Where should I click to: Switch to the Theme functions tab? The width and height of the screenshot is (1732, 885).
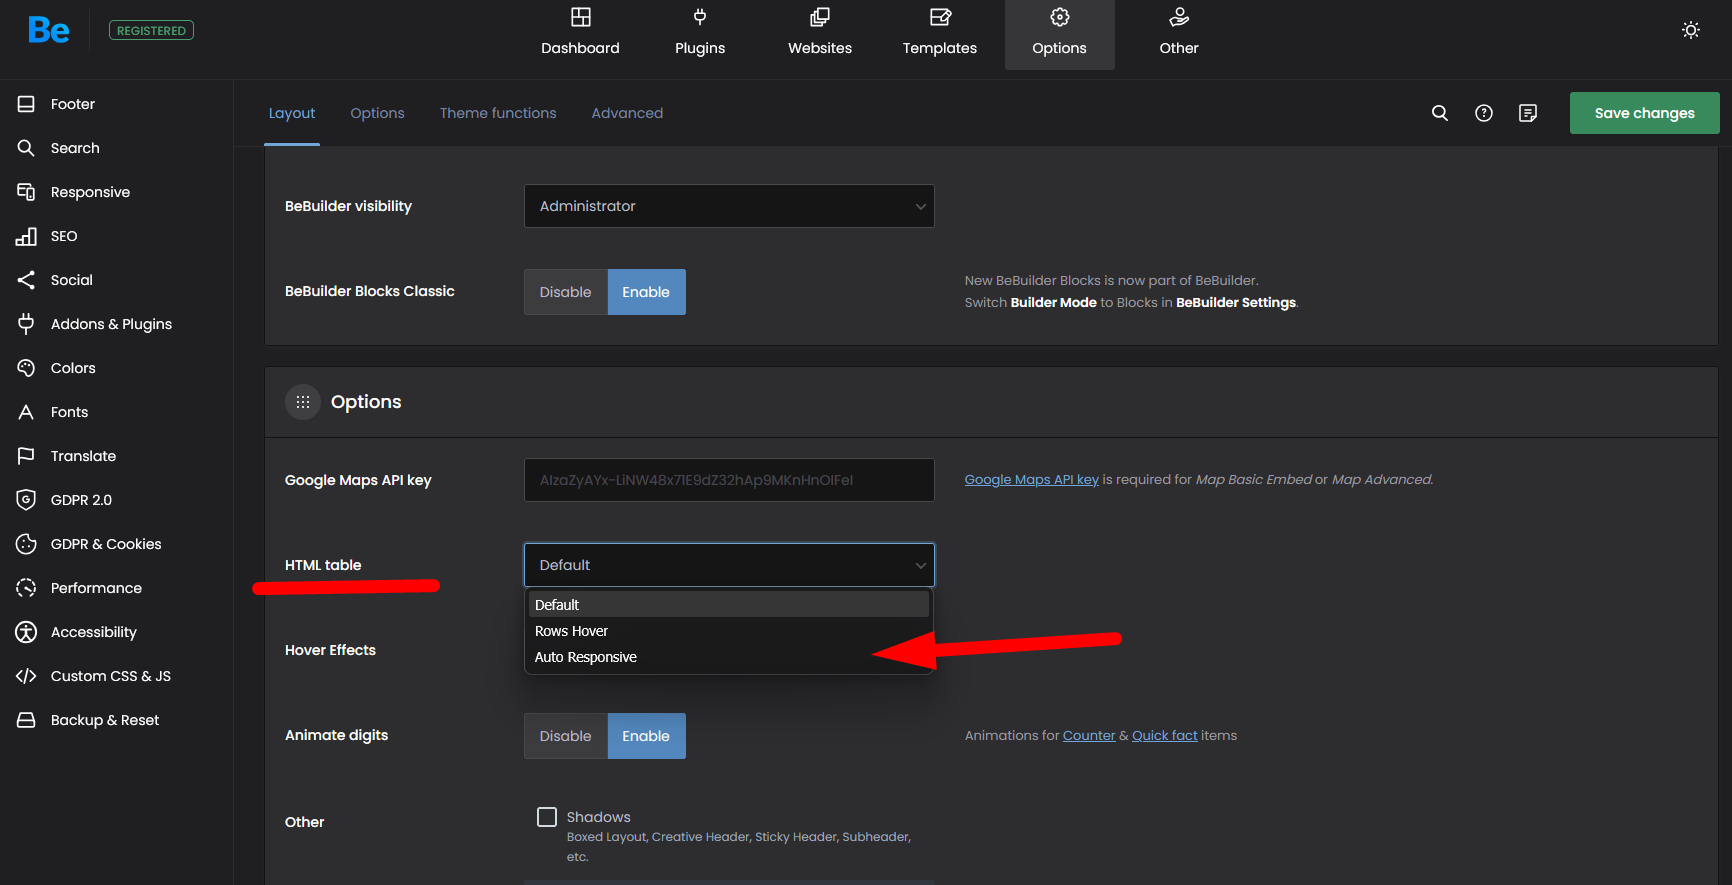pos(497,113)
